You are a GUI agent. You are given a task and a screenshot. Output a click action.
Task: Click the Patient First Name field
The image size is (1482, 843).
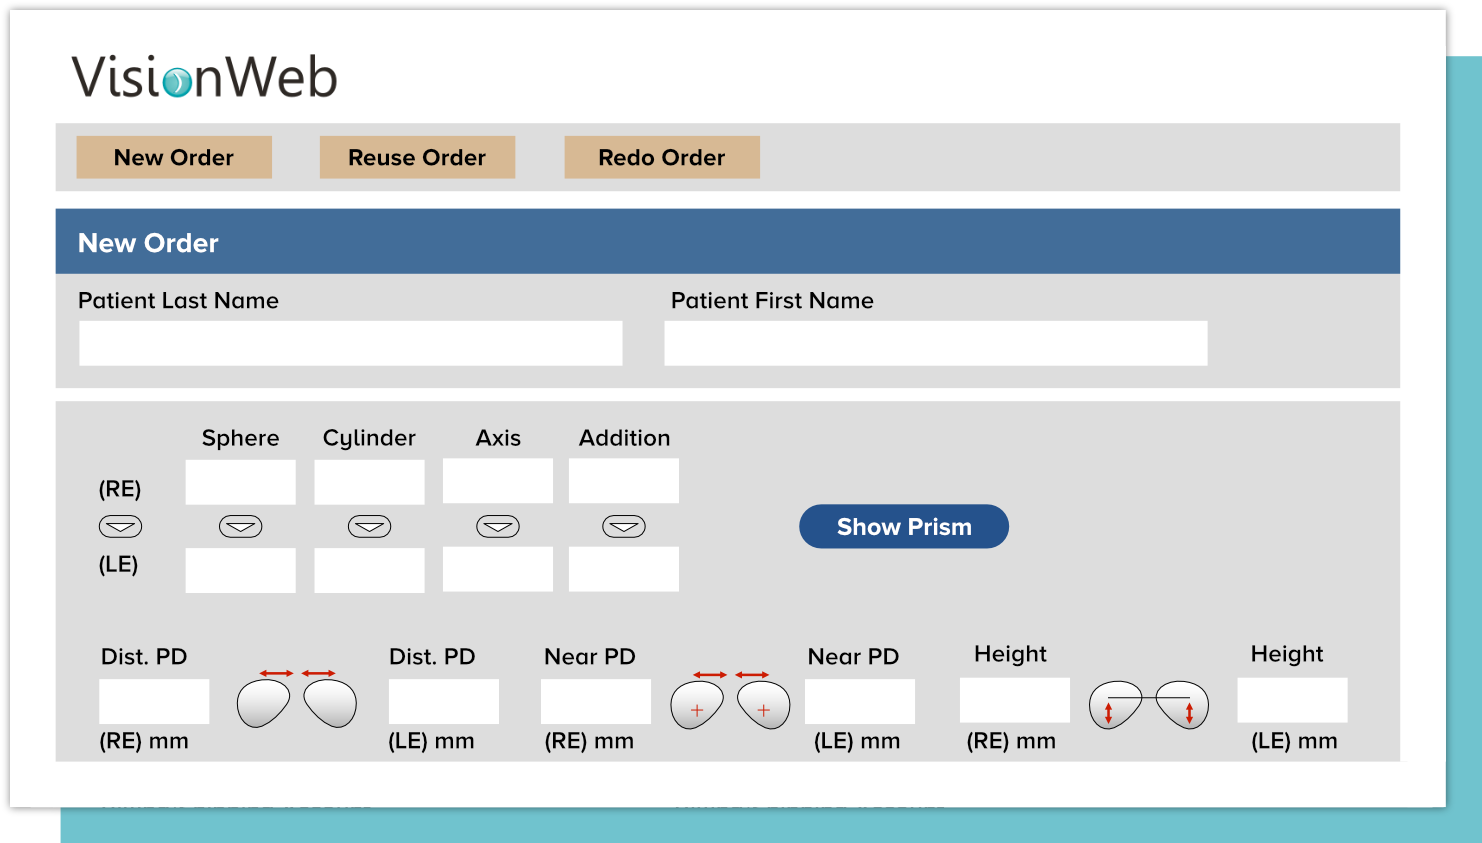pyautogui.click(x=934, y=343)
